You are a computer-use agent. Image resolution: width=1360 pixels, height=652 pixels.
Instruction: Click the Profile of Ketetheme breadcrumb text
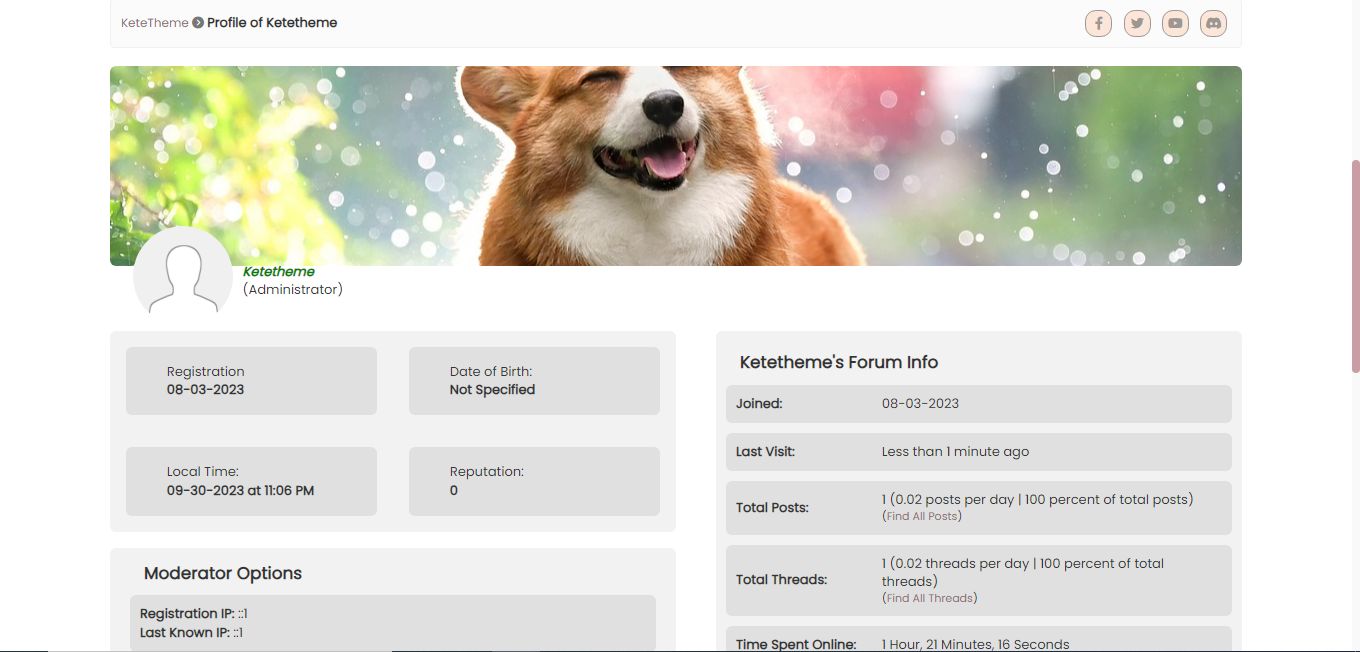[x=272, y=23]
